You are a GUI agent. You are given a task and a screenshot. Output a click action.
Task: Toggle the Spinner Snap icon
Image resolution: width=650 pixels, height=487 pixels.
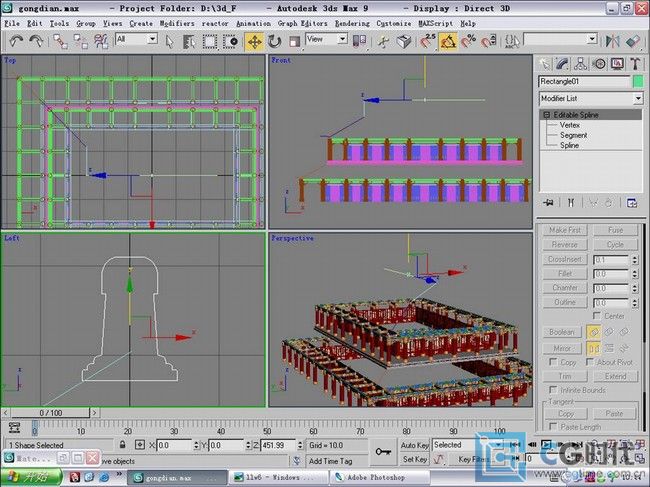[x=489, y=41]
